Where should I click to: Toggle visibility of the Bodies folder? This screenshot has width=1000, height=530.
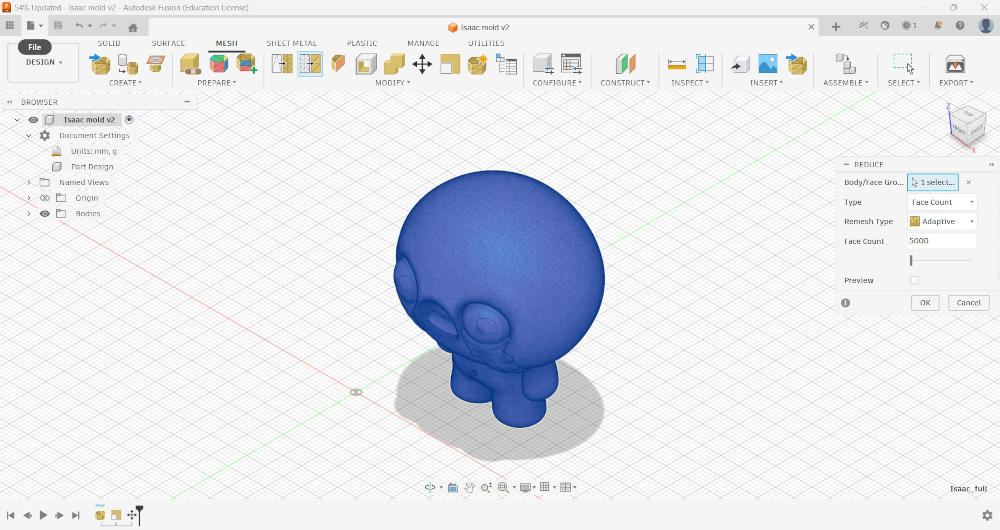point(45,214)
